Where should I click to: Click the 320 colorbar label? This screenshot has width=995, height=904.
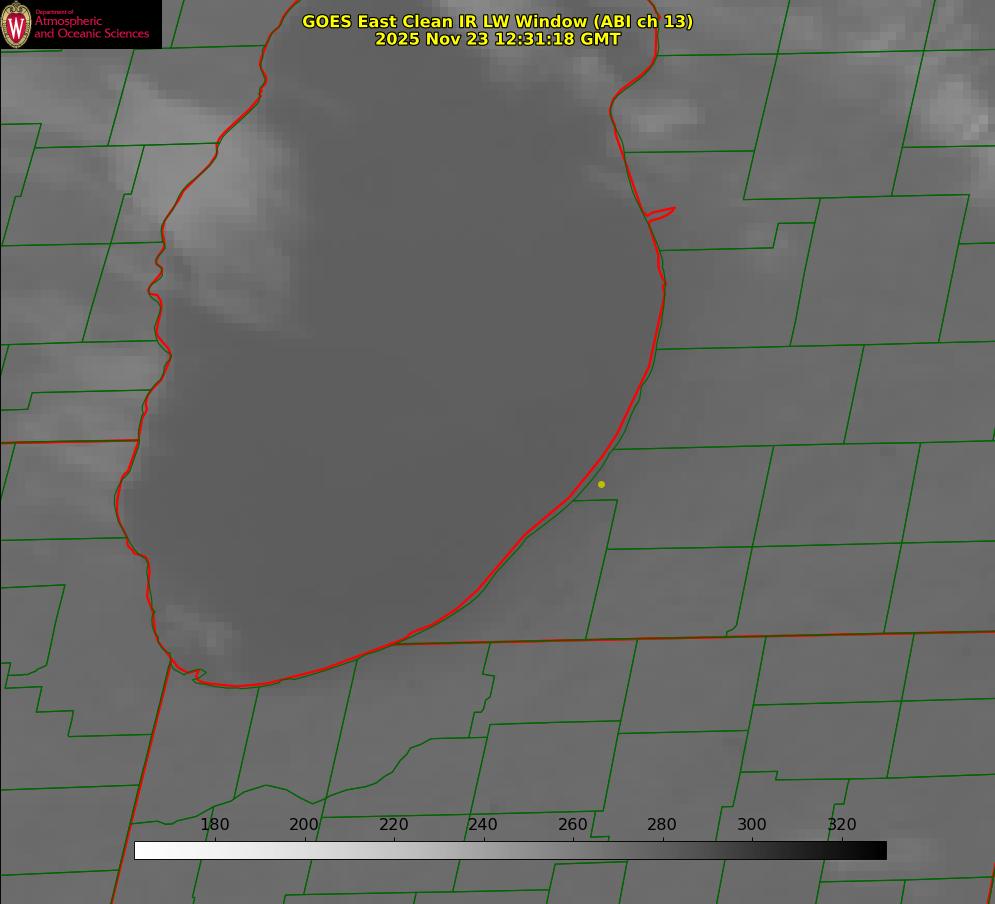842,825
